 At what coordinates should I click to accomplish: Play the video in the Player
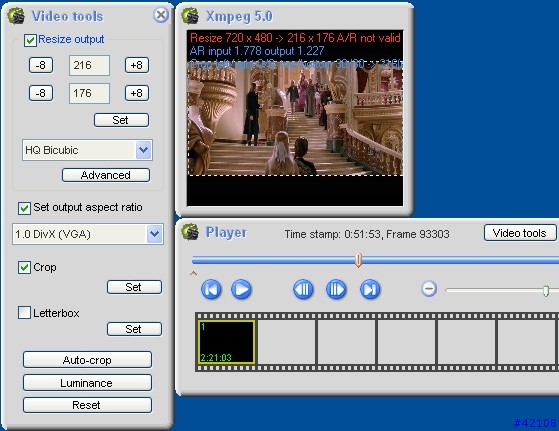click(x=241, y=289)
